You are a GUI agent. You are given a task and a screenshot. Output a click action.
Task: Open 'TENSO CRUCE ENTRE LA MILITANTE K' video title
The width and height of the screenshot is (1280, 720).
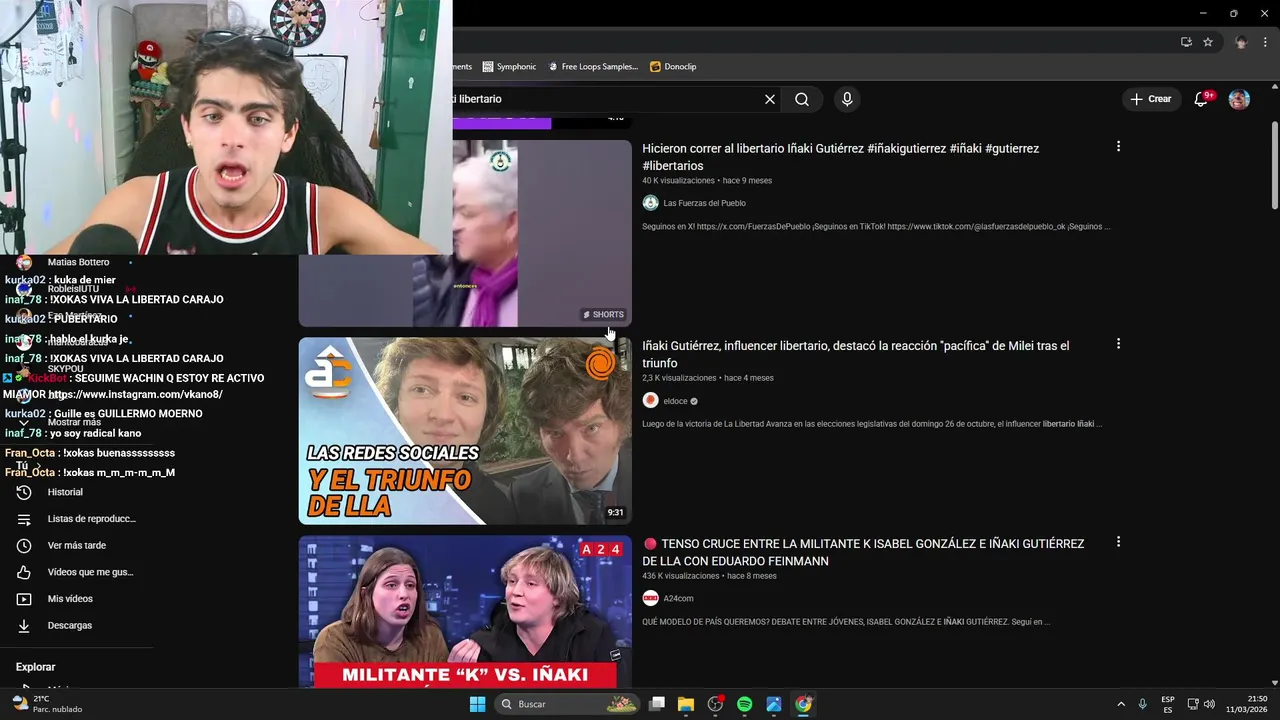click(863, 552)
